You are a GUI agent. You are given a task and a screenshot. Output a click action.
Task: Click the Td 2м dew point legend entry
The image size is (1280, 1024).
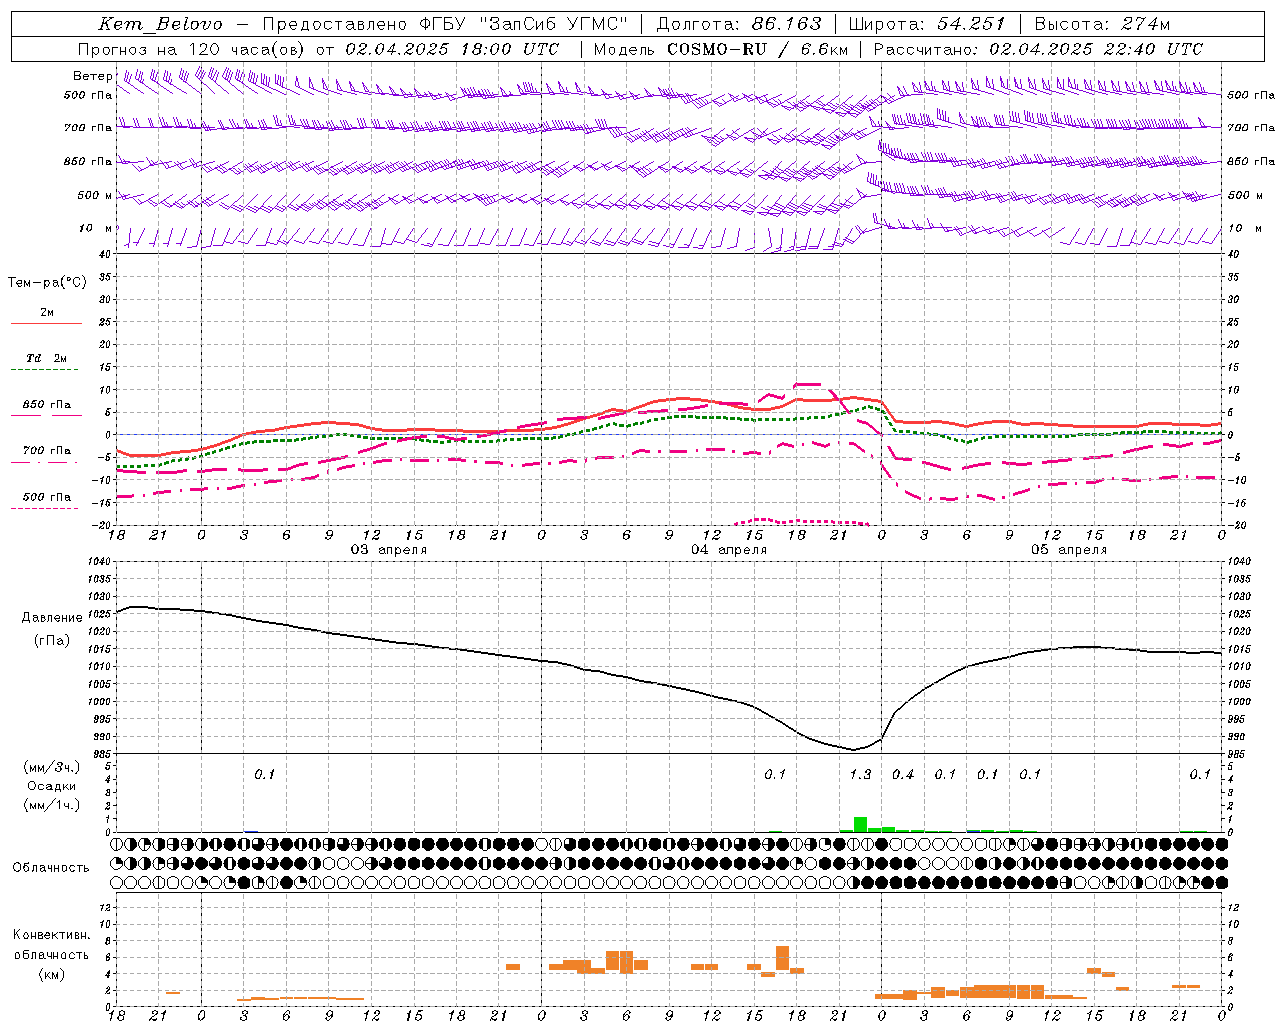point(47,358)
